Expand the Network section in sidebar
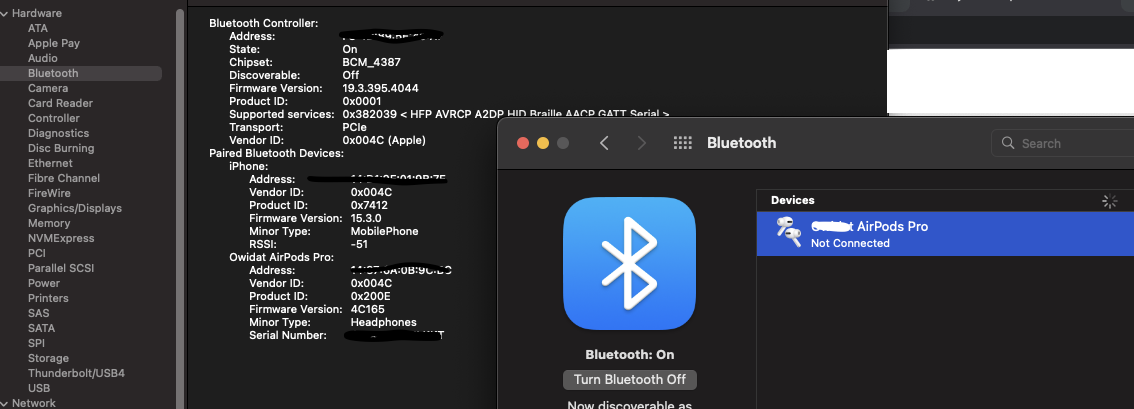 tap(4, 403)
